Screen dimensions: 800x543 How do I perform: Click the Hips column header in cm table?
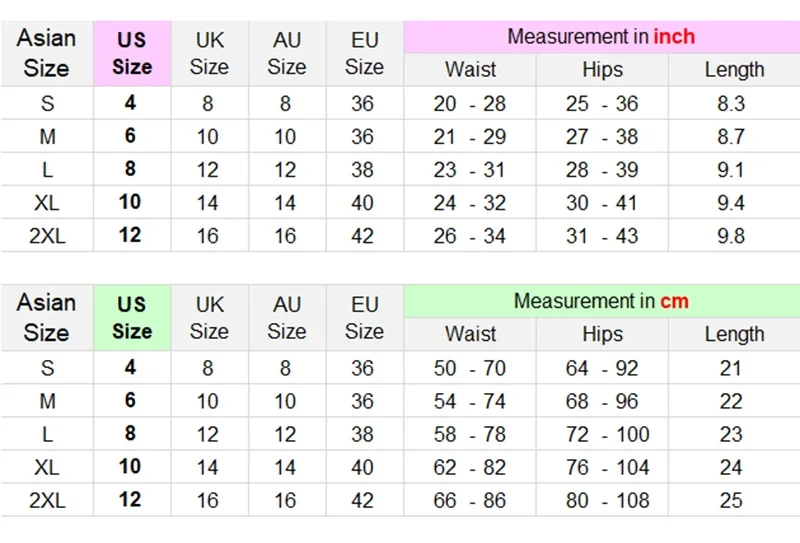602,334
